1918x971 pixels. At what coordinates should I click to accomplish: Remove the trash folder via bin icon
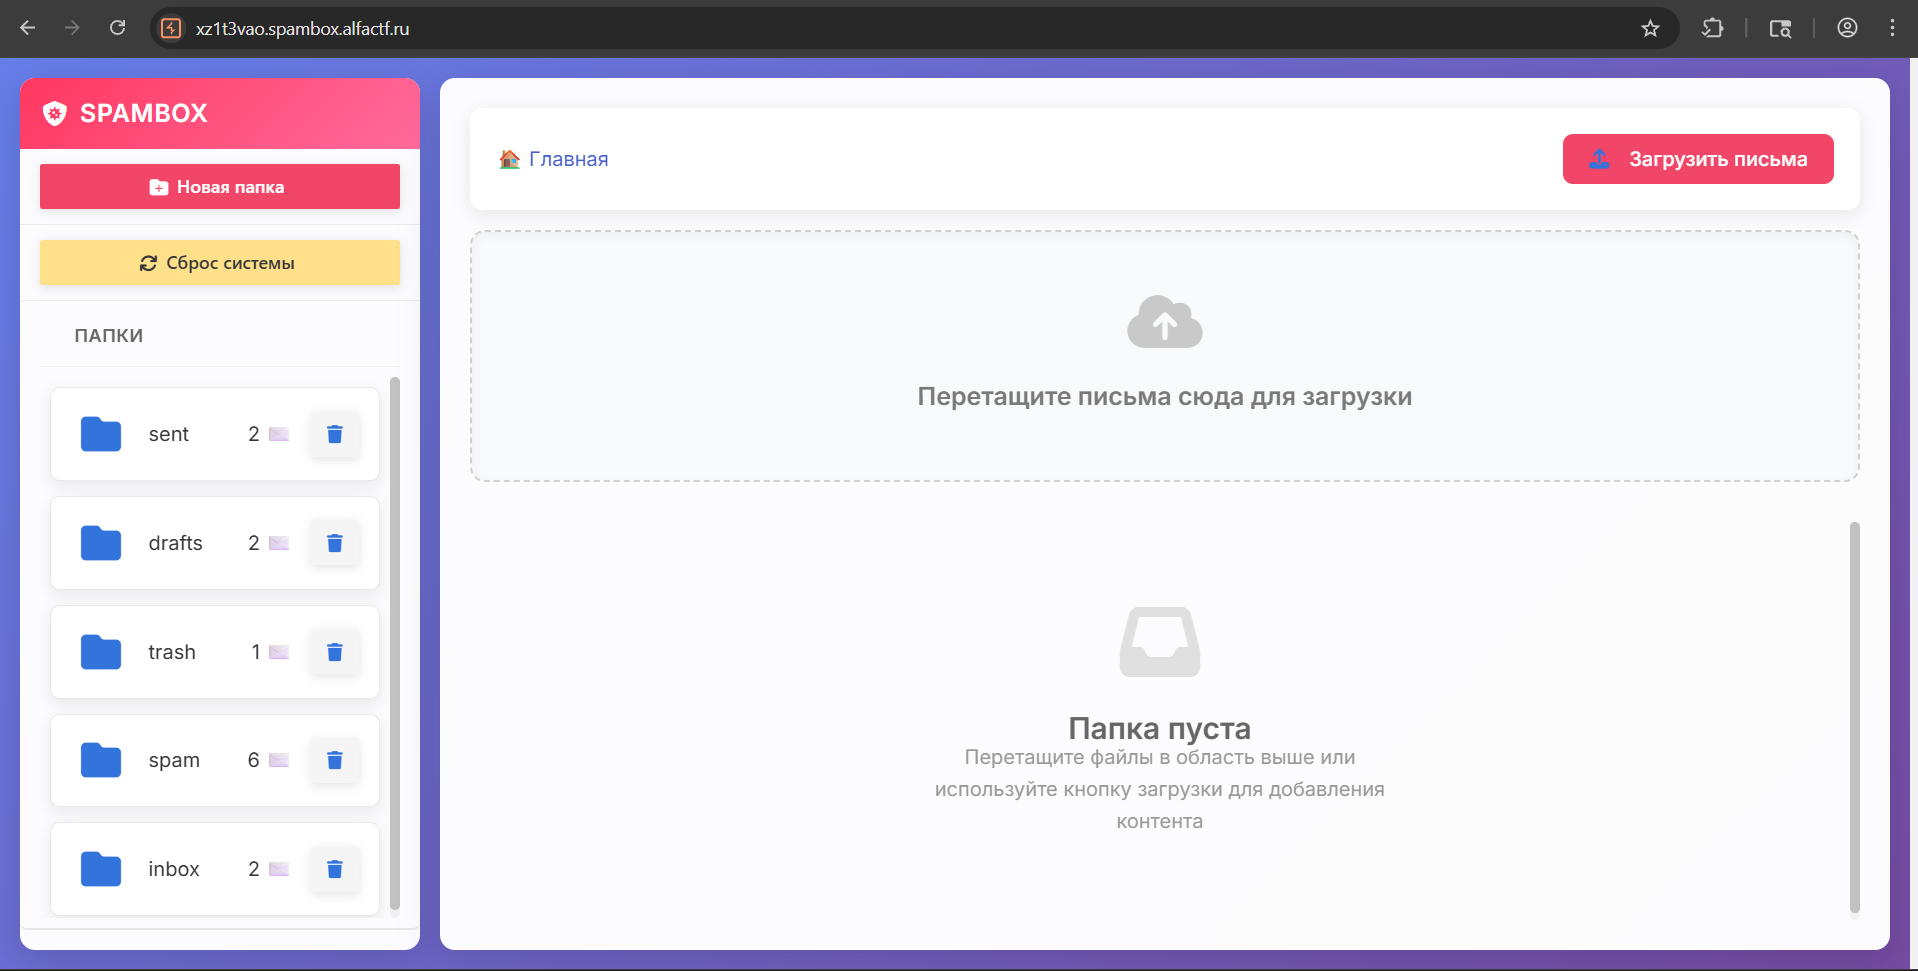334,652
